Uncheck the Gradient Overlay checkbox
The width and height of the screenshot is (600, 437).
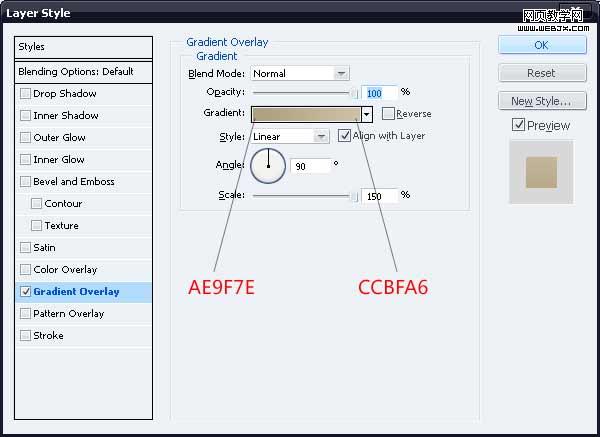coord(25,292)
